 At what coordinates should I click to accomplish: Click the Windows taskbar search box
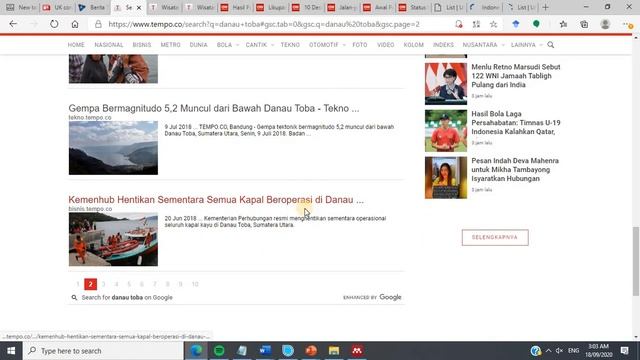[x=103, y=351]
